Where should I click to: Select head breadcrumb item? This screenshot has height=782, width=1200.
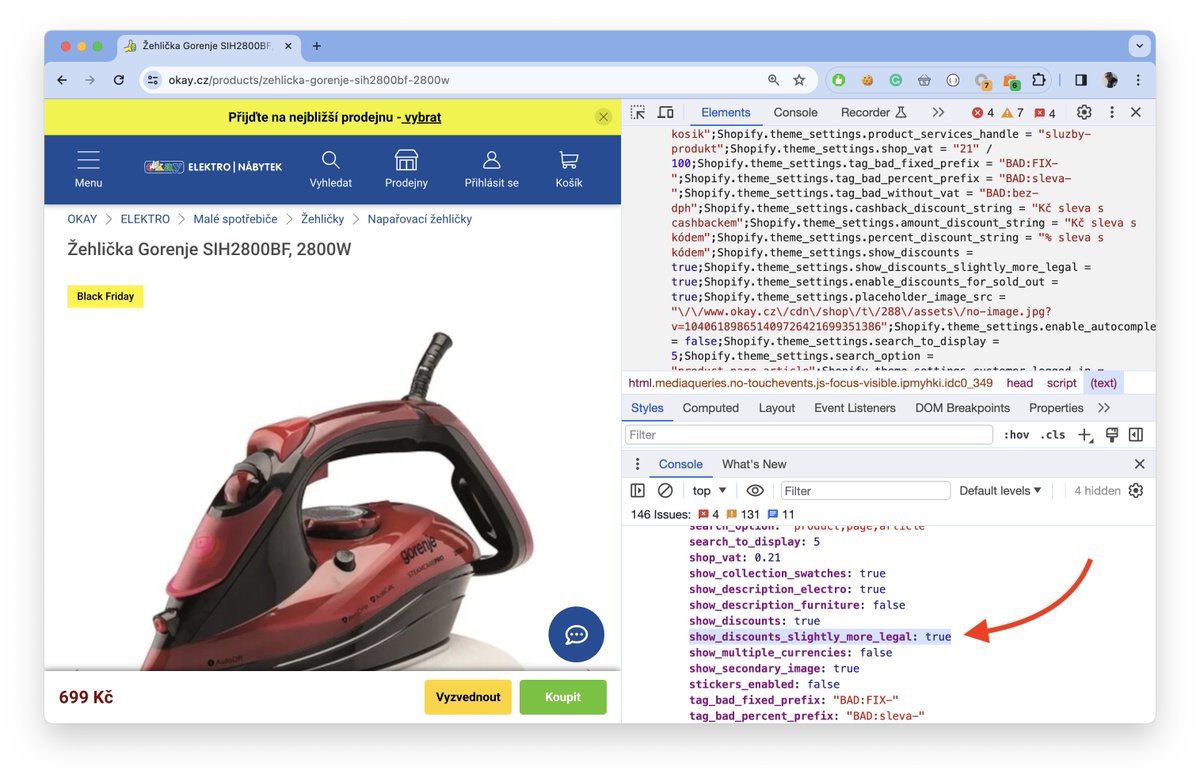point(1020,383)
